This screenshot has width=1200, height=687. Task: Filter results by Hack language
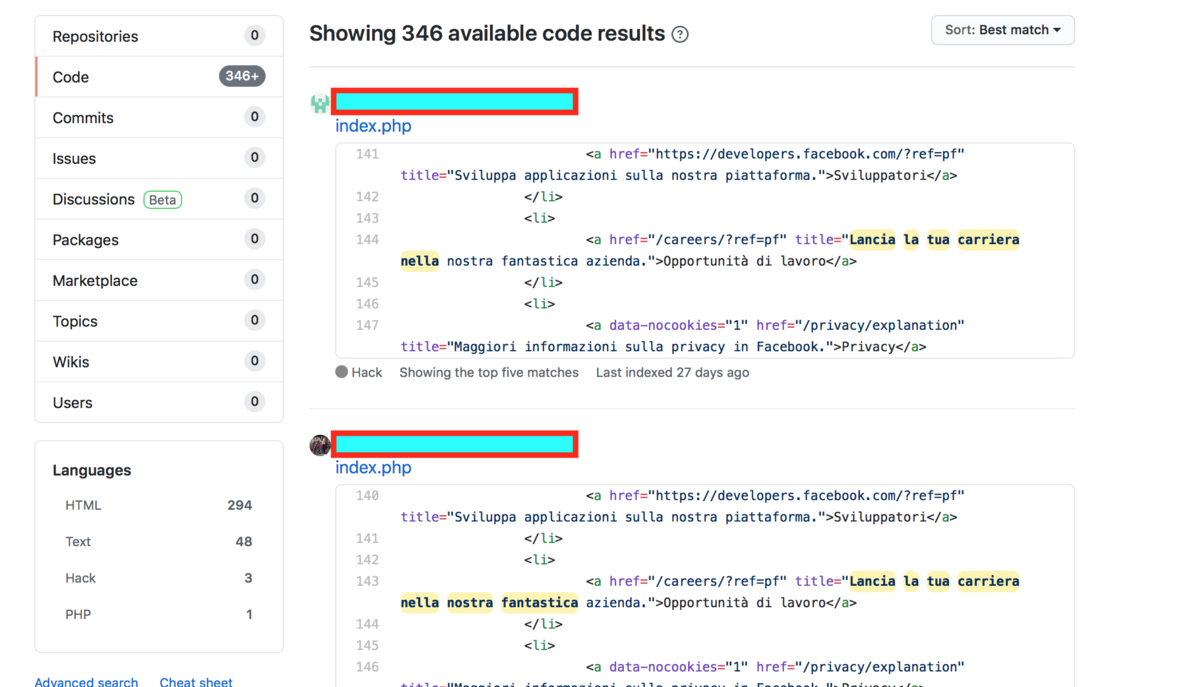[x=159, y=578]
